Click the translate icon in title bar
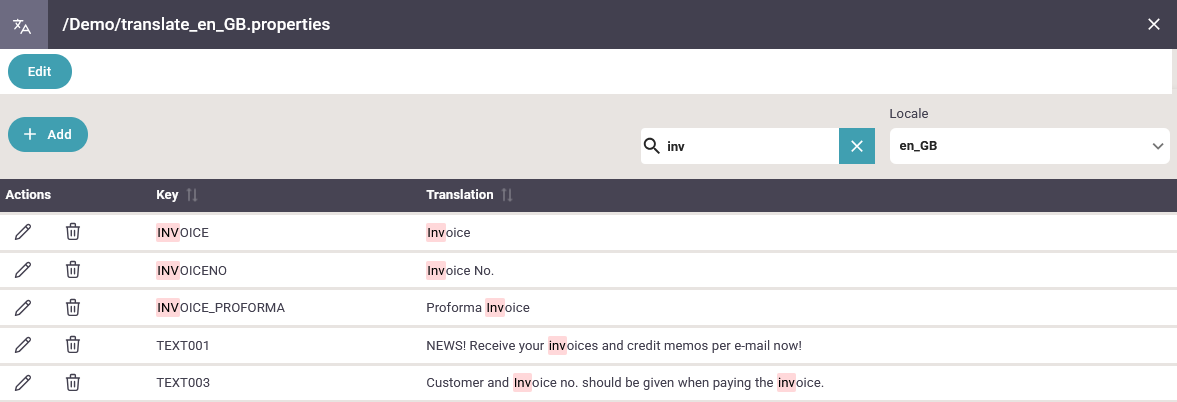Screen dimensions: 1177x402 point(23,25)
